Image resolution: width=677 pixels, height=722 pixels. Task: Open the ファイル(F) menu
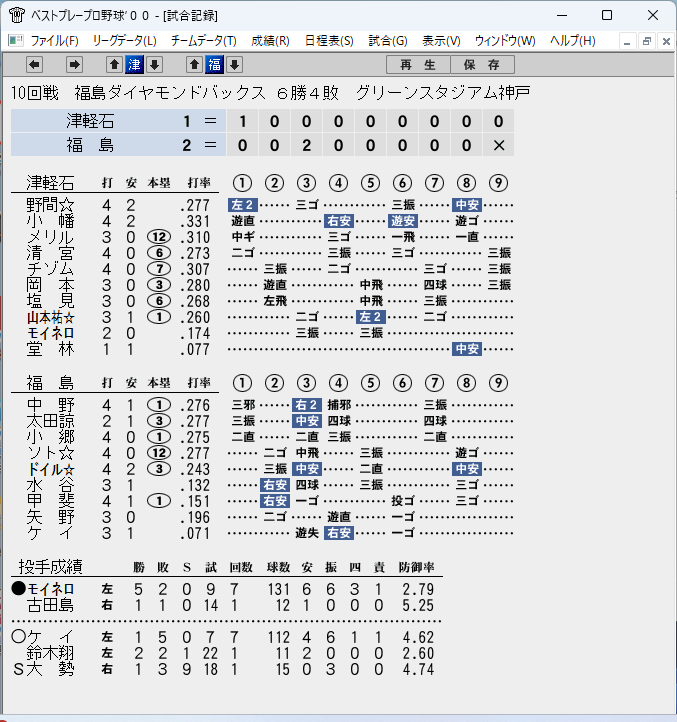click(x=54, y=41)
